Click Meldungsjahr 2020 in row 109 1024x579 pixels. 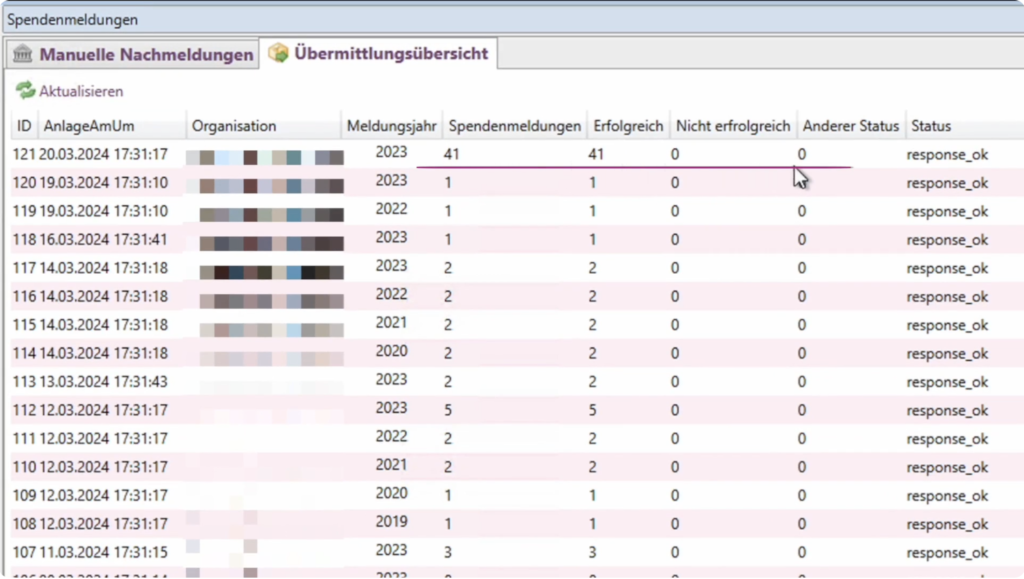(391, 493)
